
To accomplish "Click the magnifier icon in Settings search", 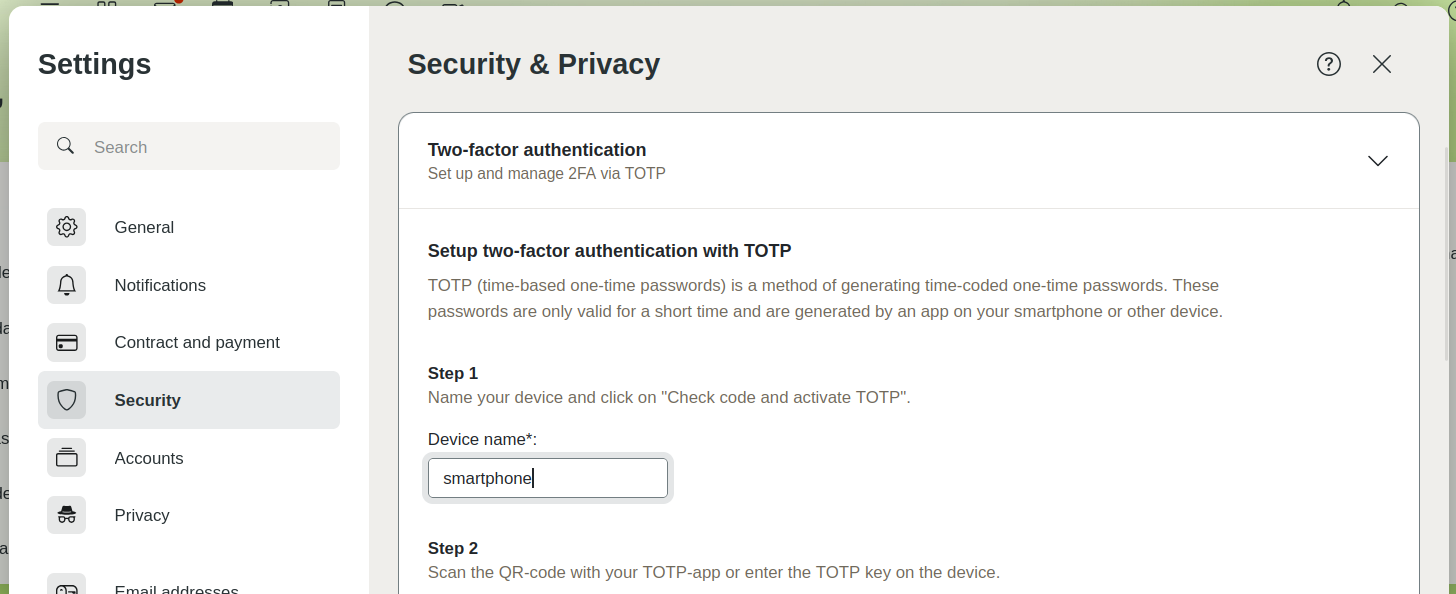I will [66, 146].
